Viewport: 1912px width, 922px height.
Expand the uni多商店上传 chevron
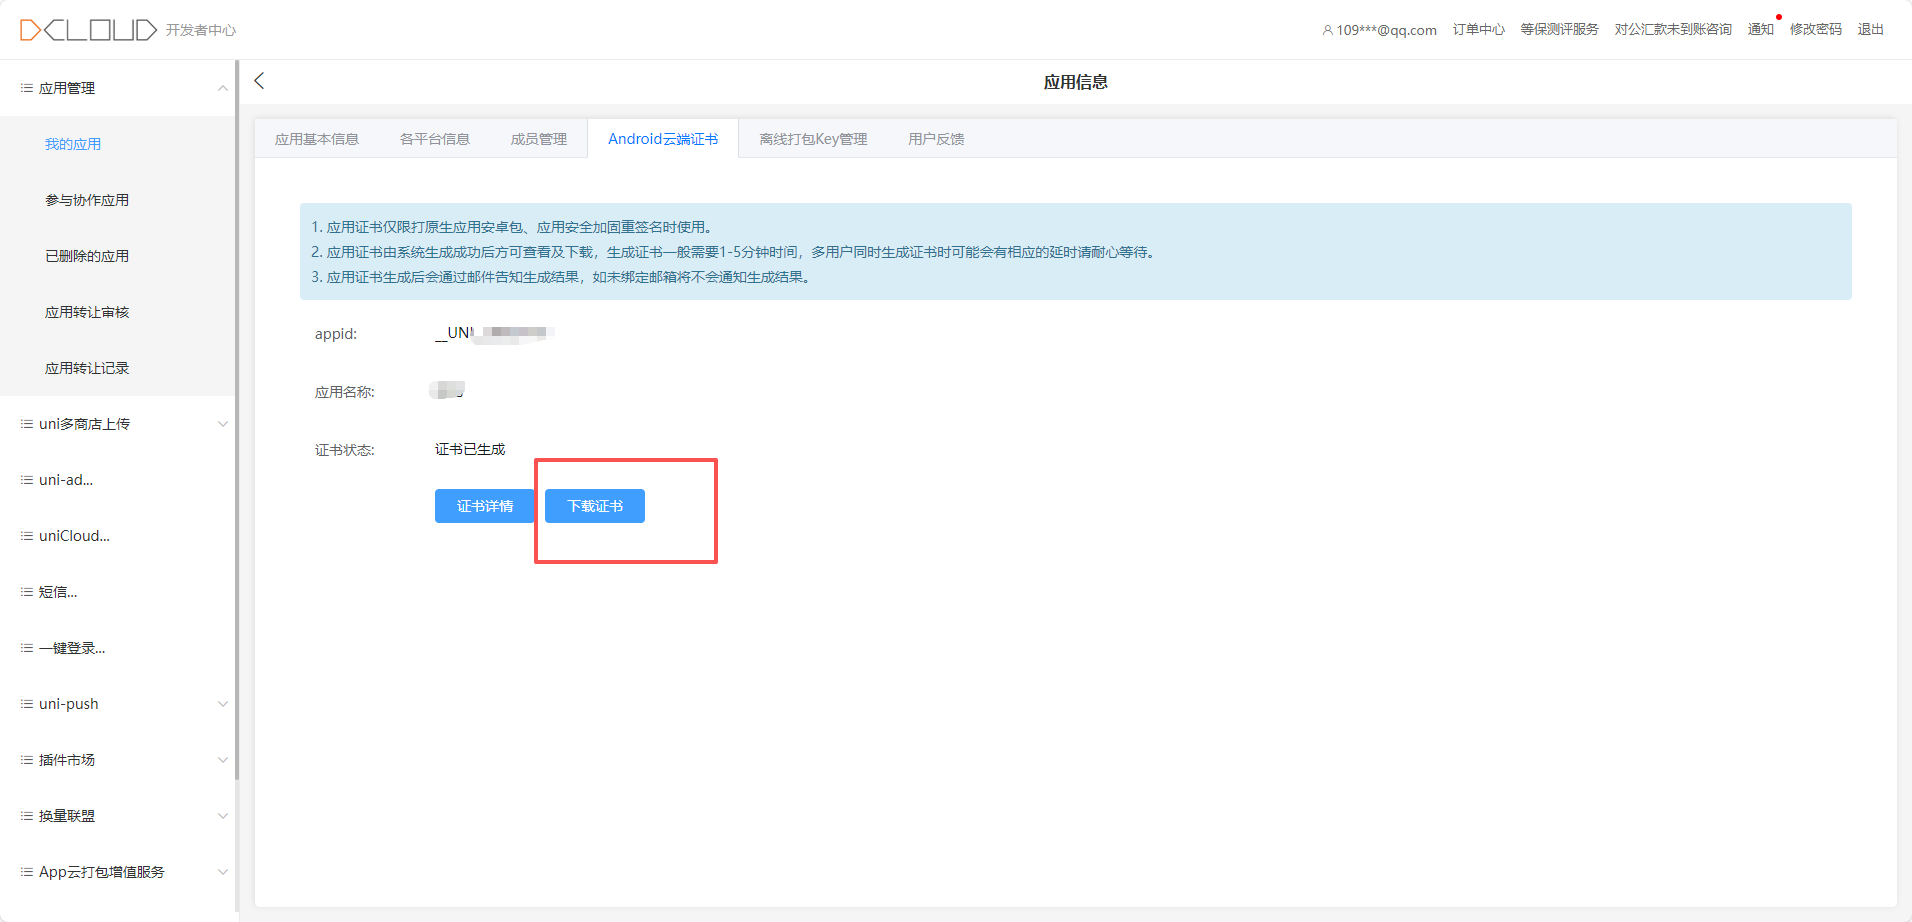tap(223, 424)
